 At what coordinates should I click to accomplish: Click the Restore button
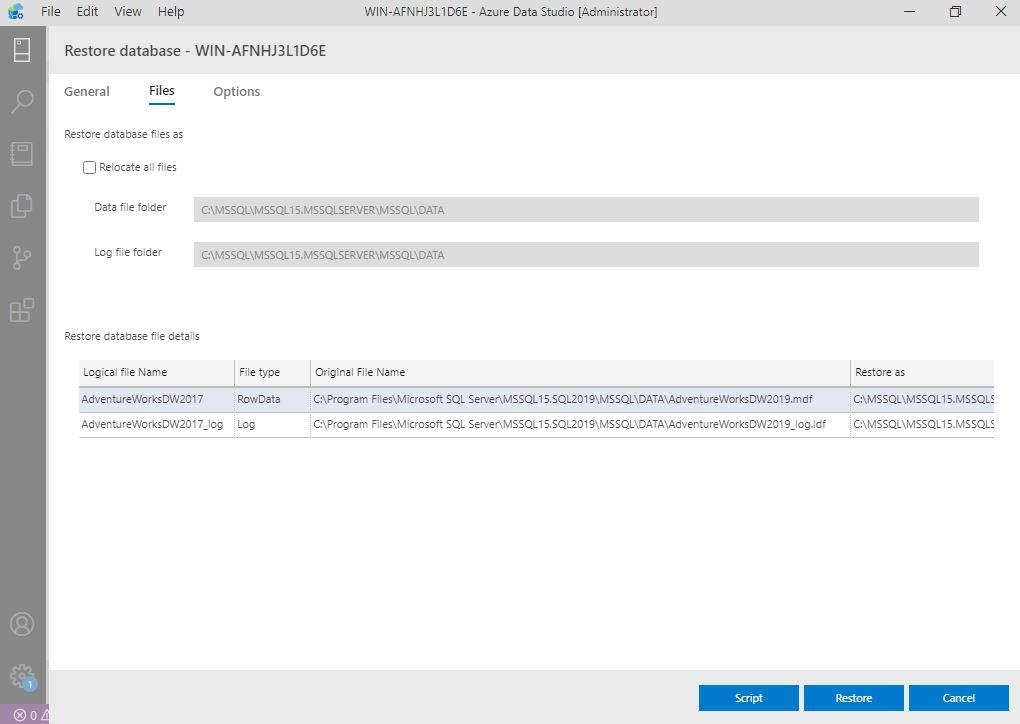853,698
